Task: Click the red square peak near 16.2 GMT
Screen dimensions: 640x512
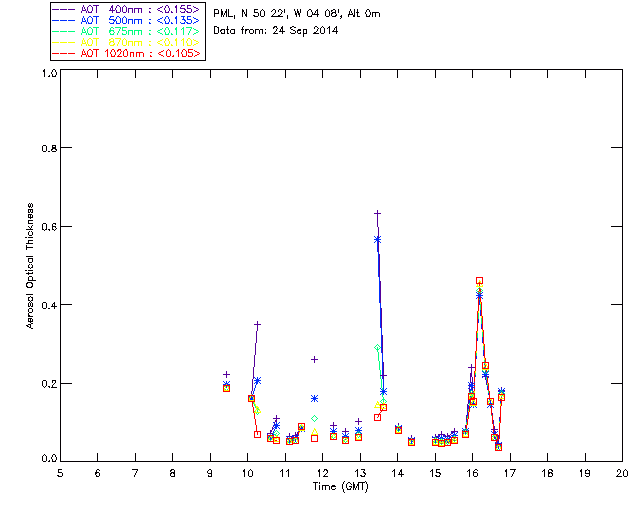Action: click(x=480, y=280)
